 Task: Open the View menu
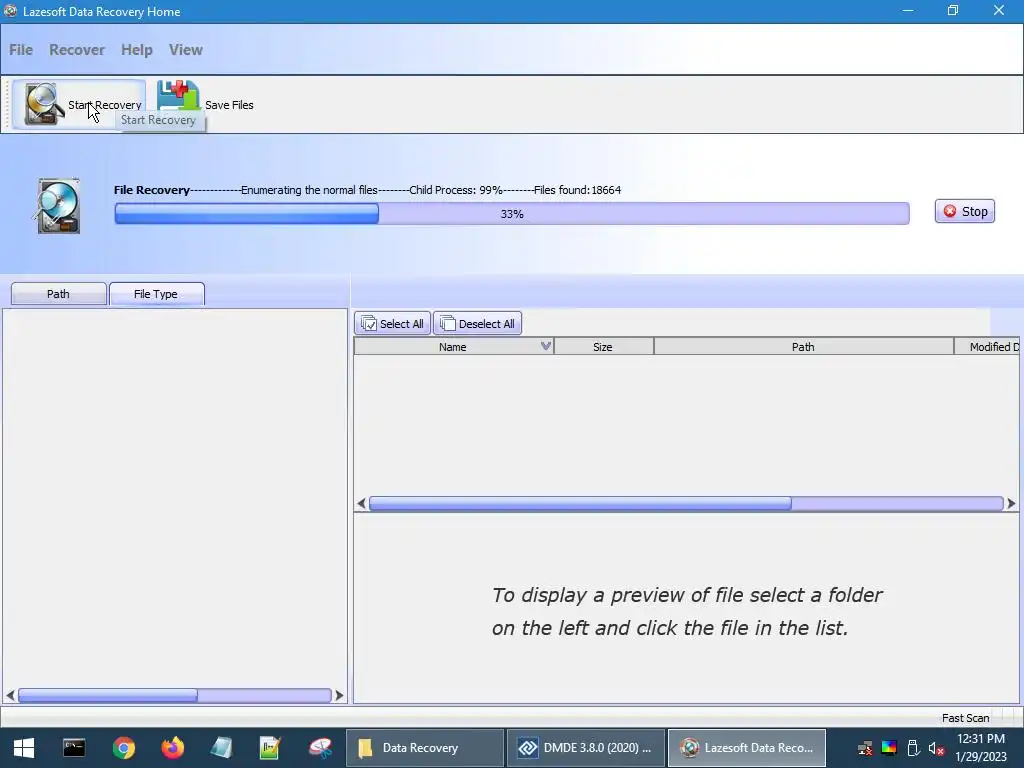pyautogui.click(x=185, y=50)
